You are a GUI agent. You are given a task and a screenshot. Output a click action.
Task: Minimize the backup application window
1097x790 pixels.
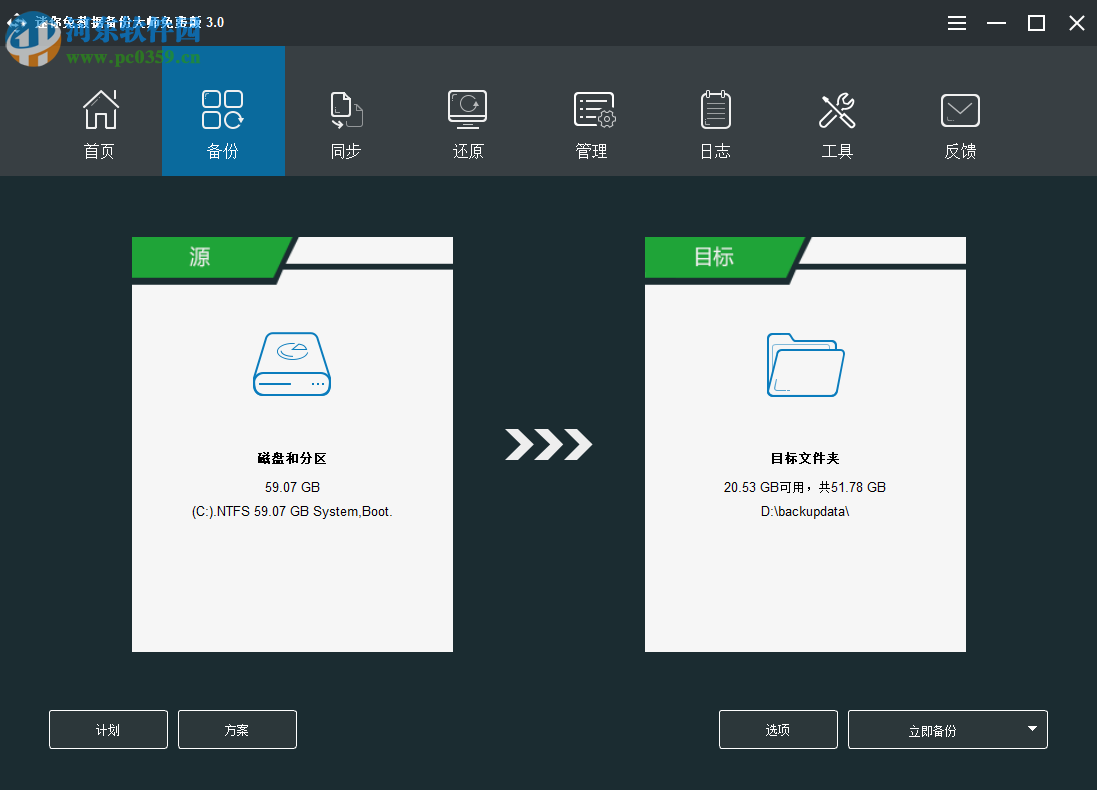(996, 23)
